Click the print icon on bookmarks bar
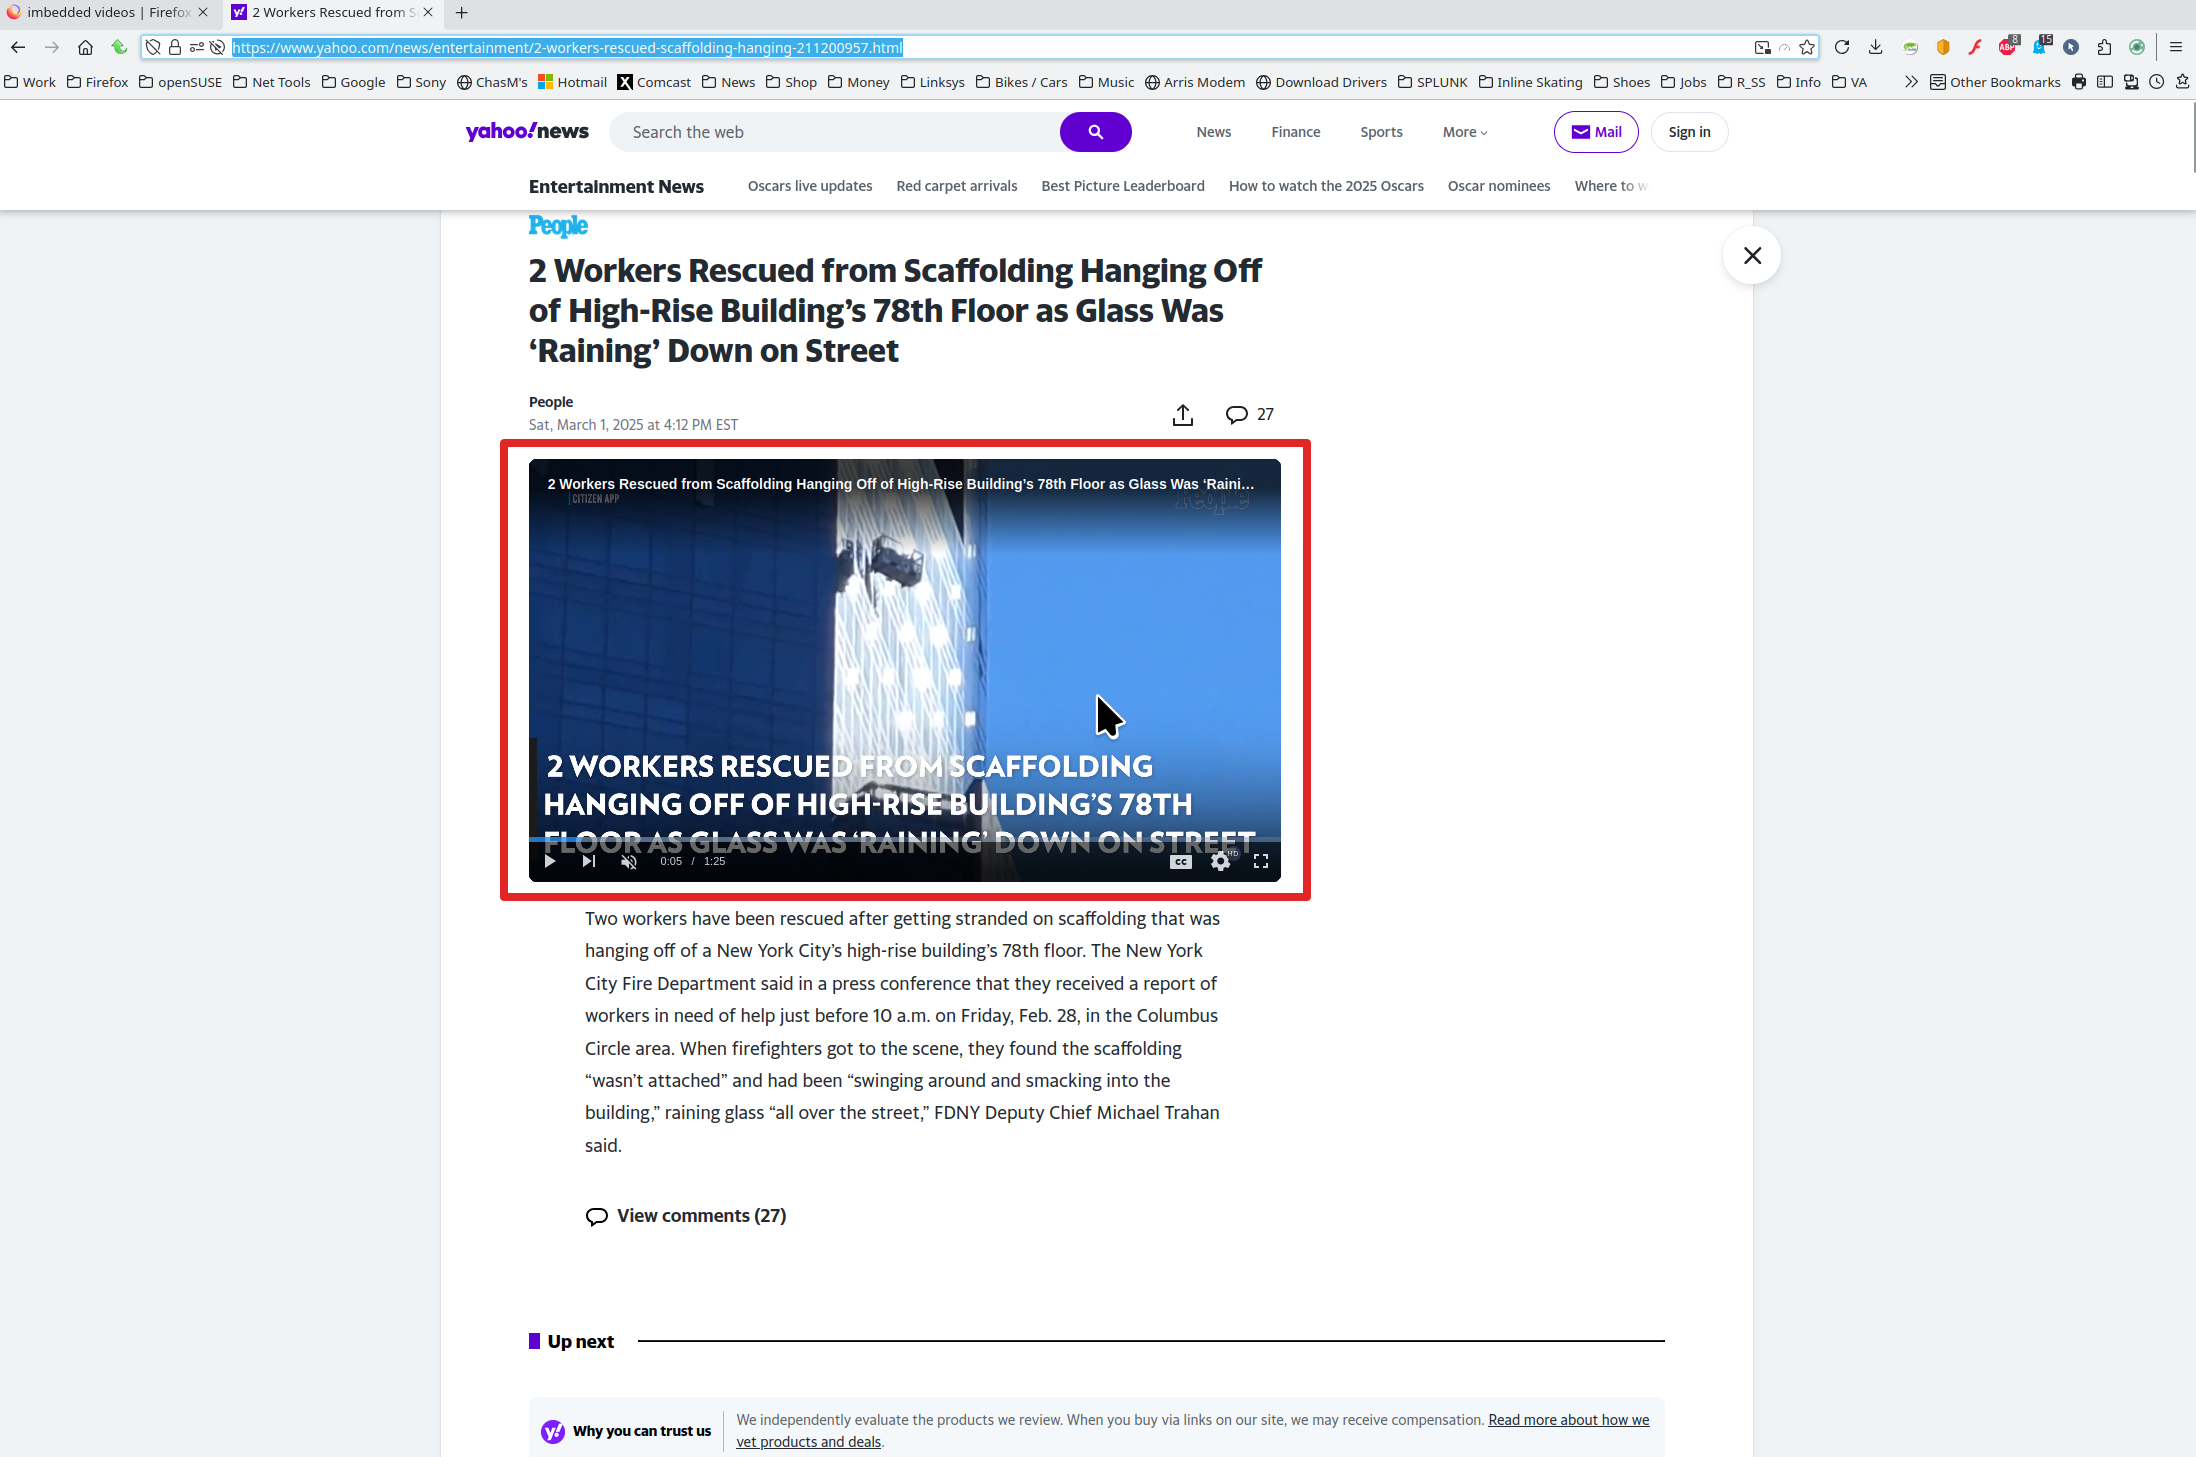Viewport: 2196px width, 1457px height. tap(2079, 82)
